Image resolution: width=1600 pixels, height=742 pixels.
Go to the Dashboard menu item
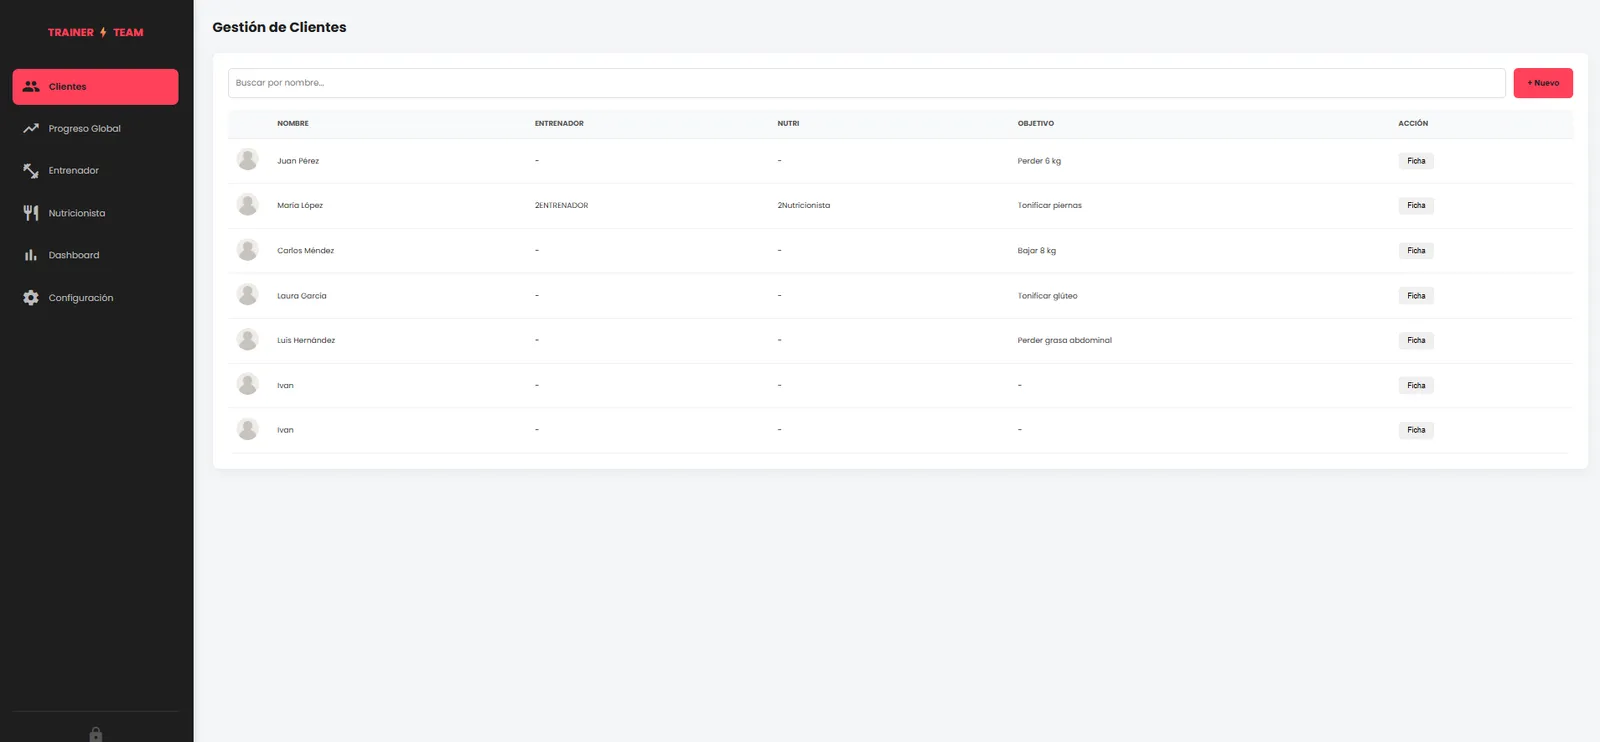(96, 255)
